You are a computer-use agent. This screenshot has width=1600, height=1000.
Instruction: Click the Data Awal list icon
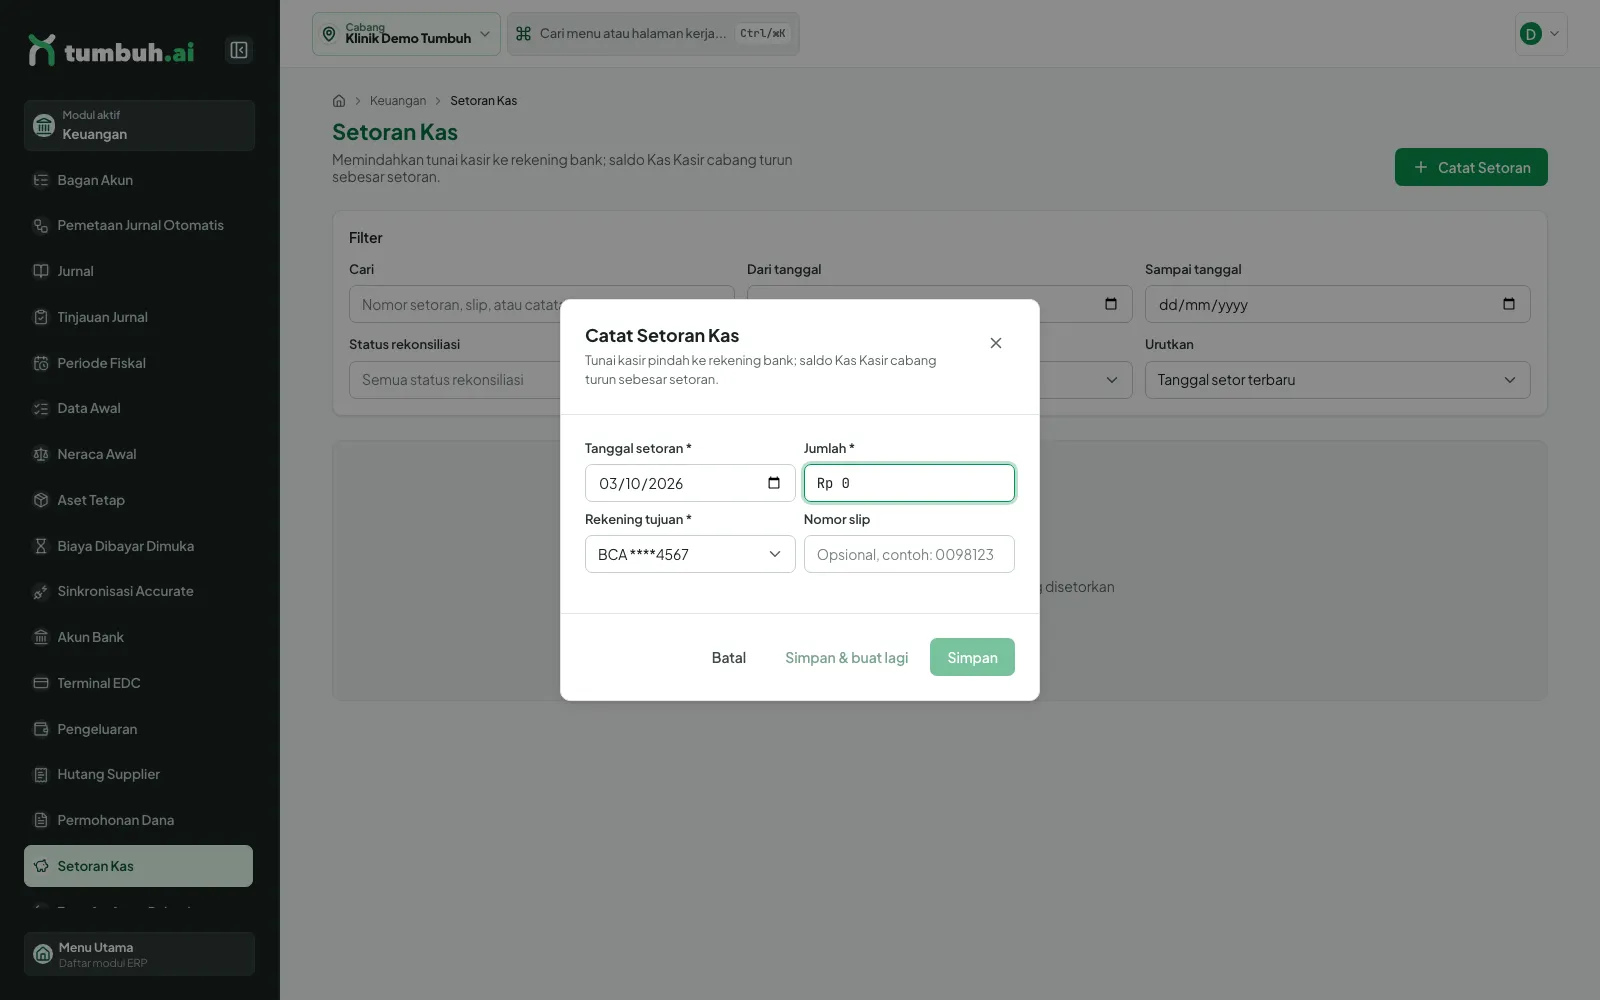coord(41,408)
